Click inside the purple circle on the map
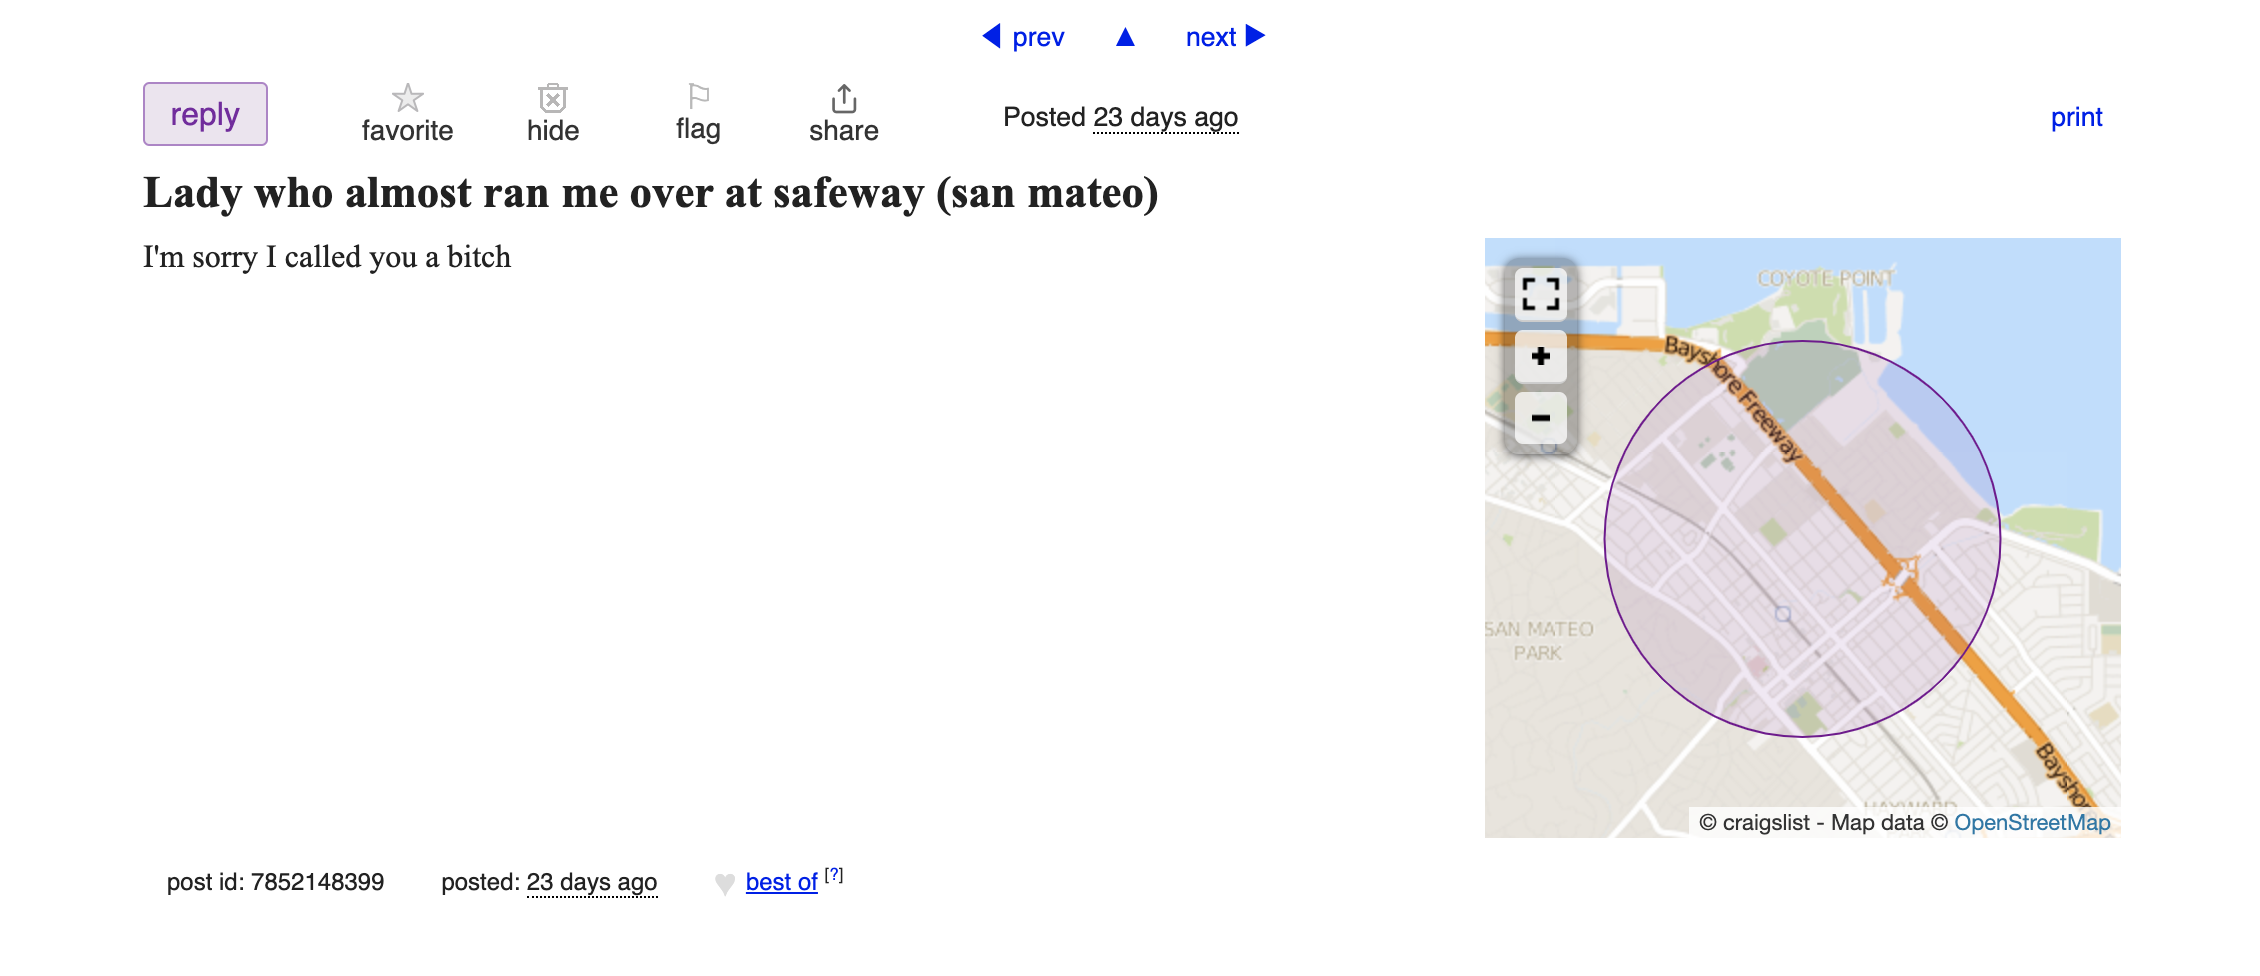The height and width of the screenshot is (976, 2260). [x=1802, y=539]
